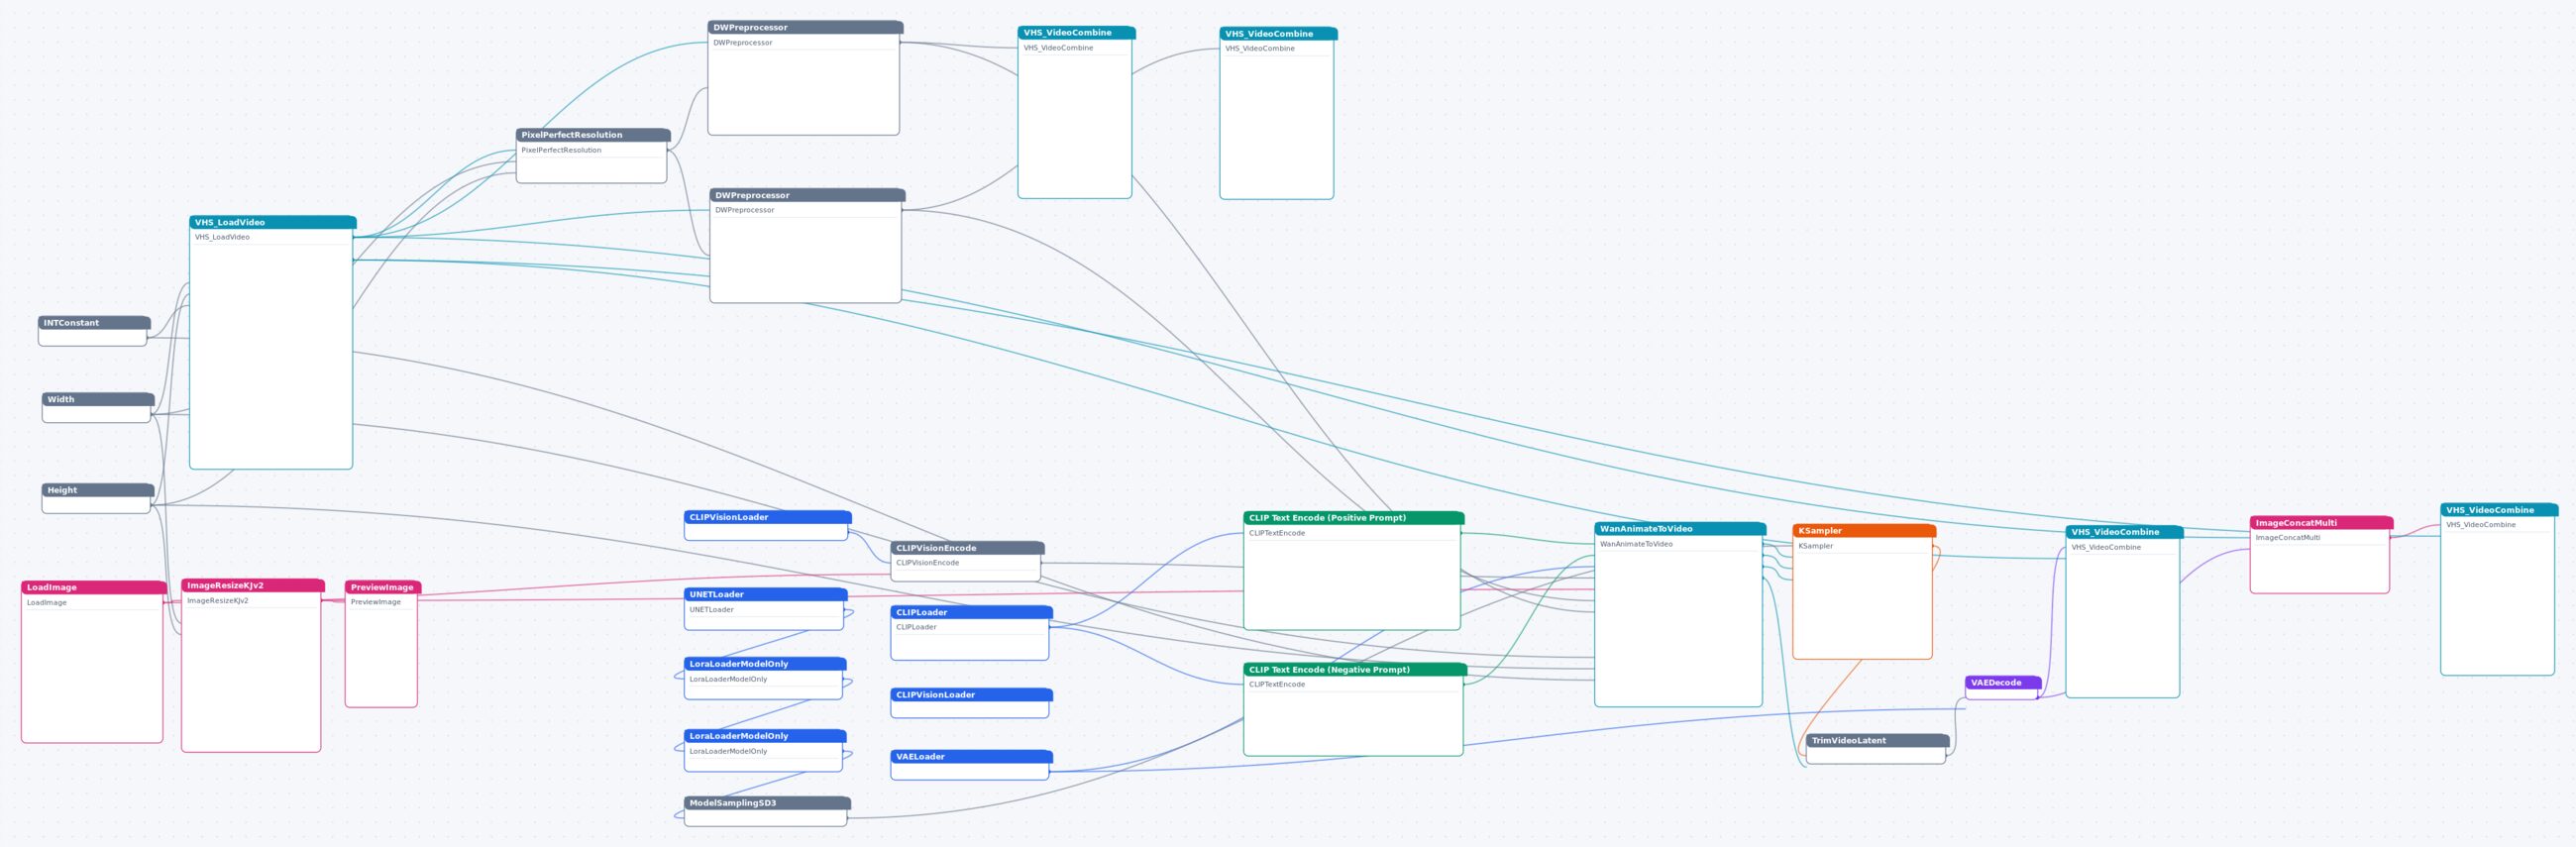2576x847 pixels.
Task: Click the LoadImage node title bar
Action: (94, 588)
